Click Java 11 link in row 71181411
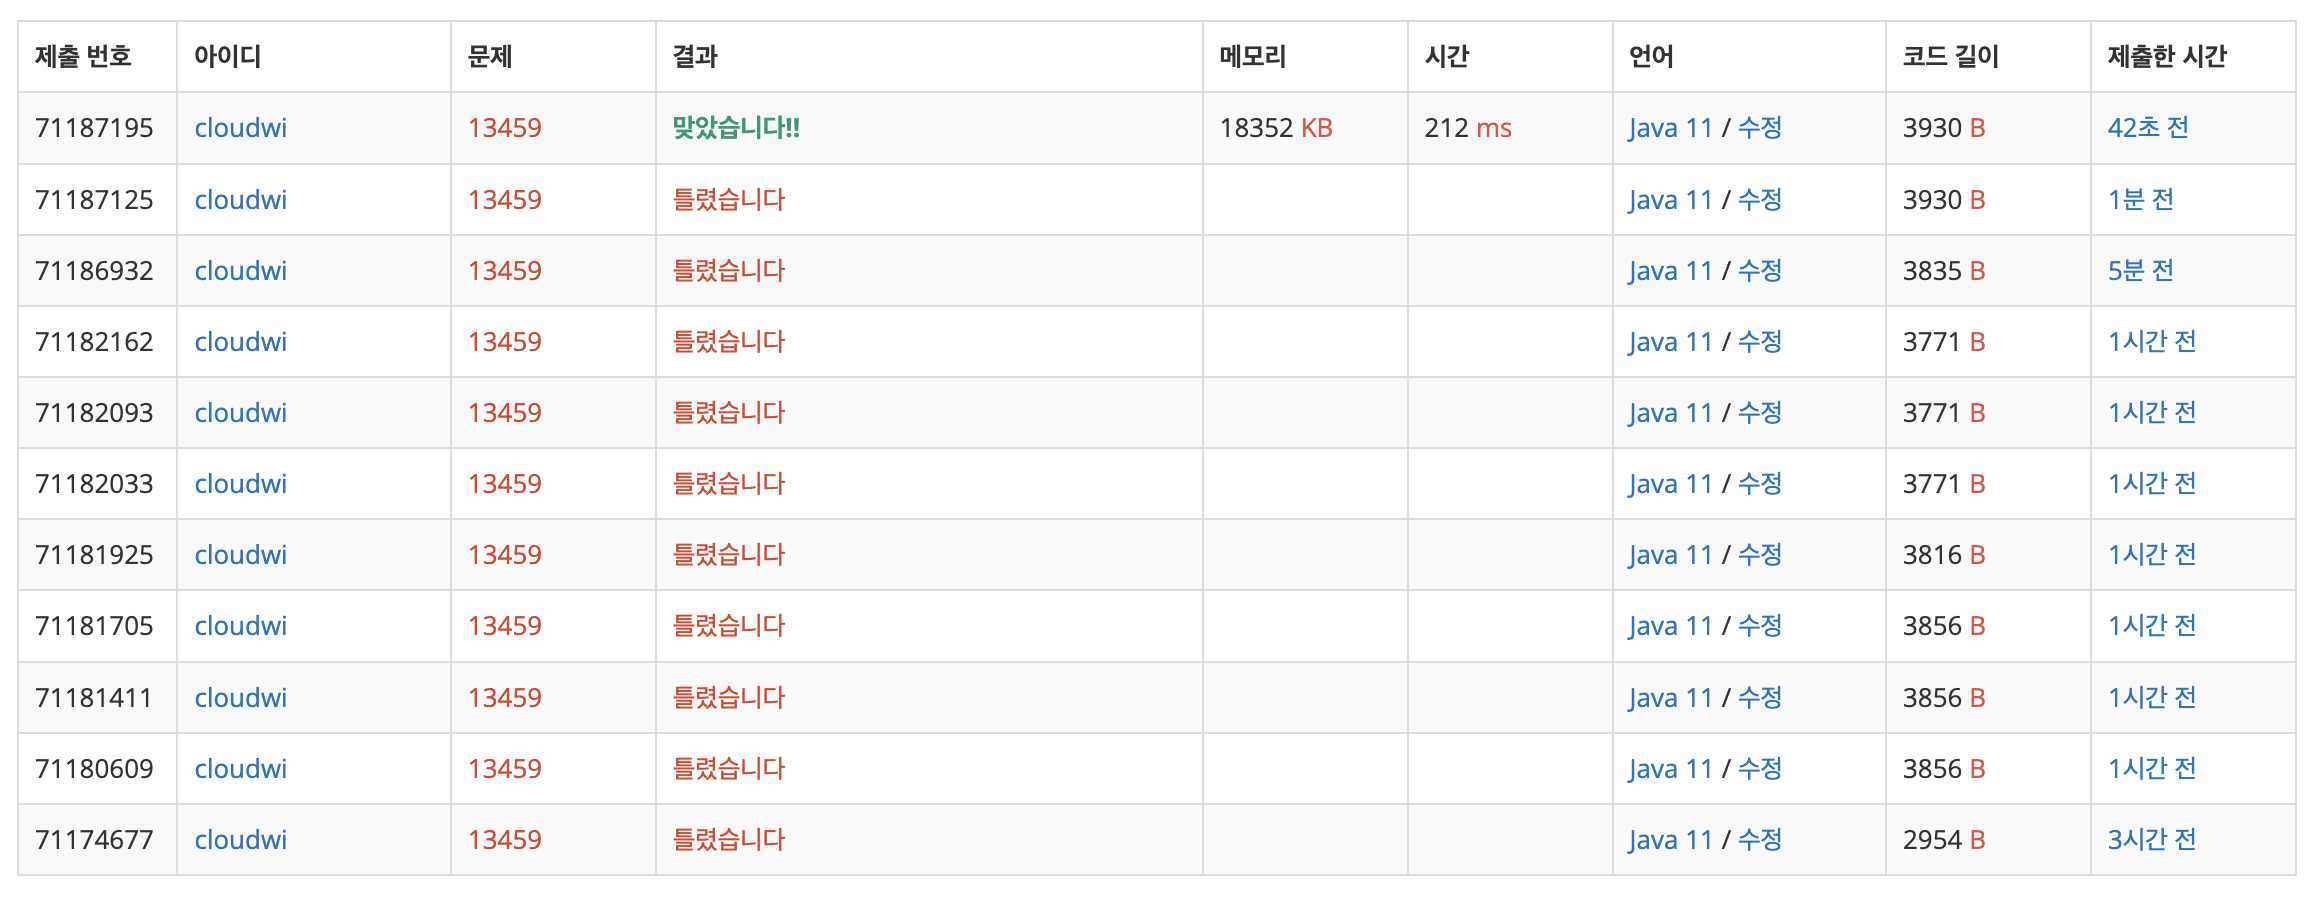Viewport: 2318px width, 900px height. pyautogui.click(x=1670, y=698)
